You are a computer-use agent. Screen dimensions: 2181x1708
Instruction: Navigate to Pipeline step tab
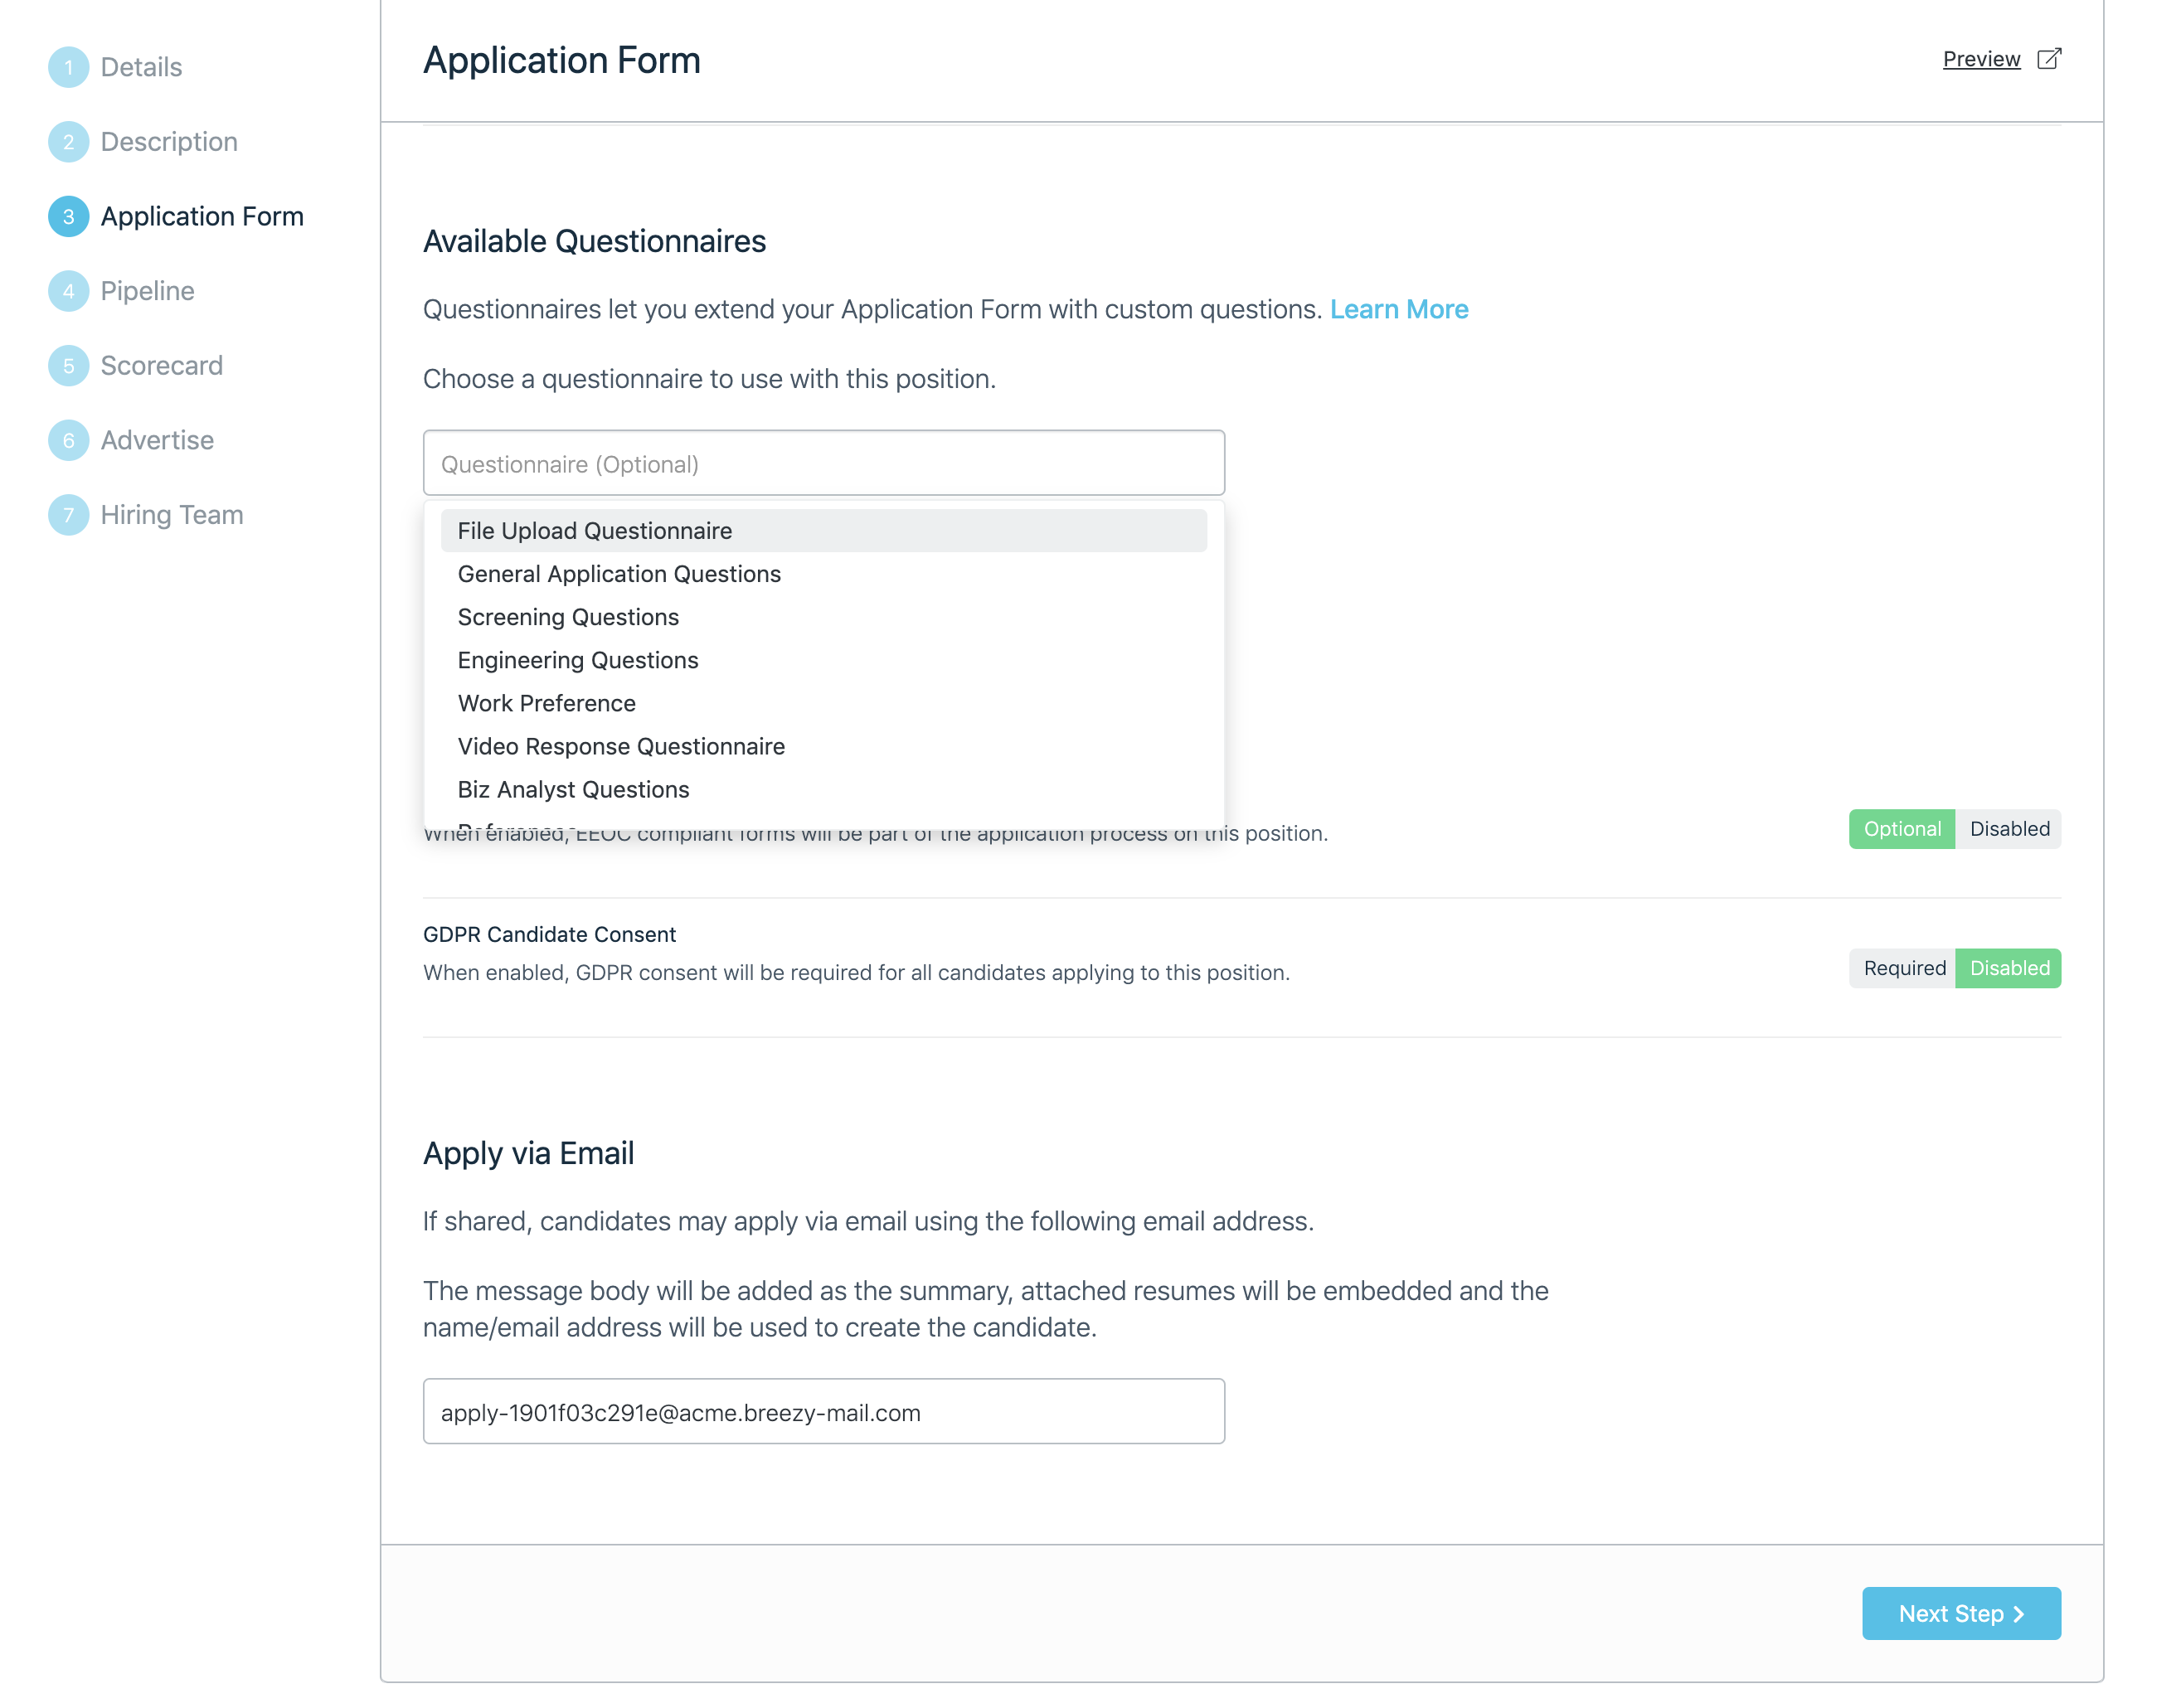pyautogui.click(x=147, y=289)
